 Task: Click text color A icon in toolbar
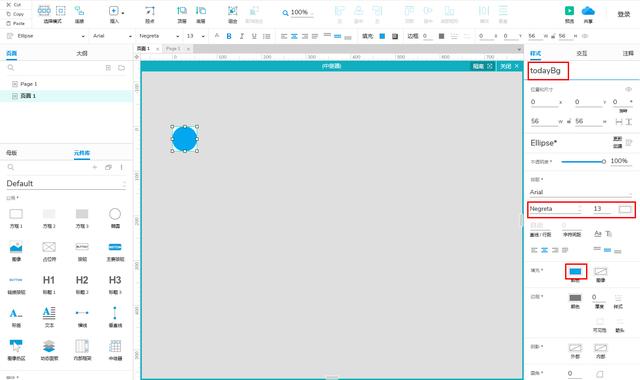click(x=217, y=36)
